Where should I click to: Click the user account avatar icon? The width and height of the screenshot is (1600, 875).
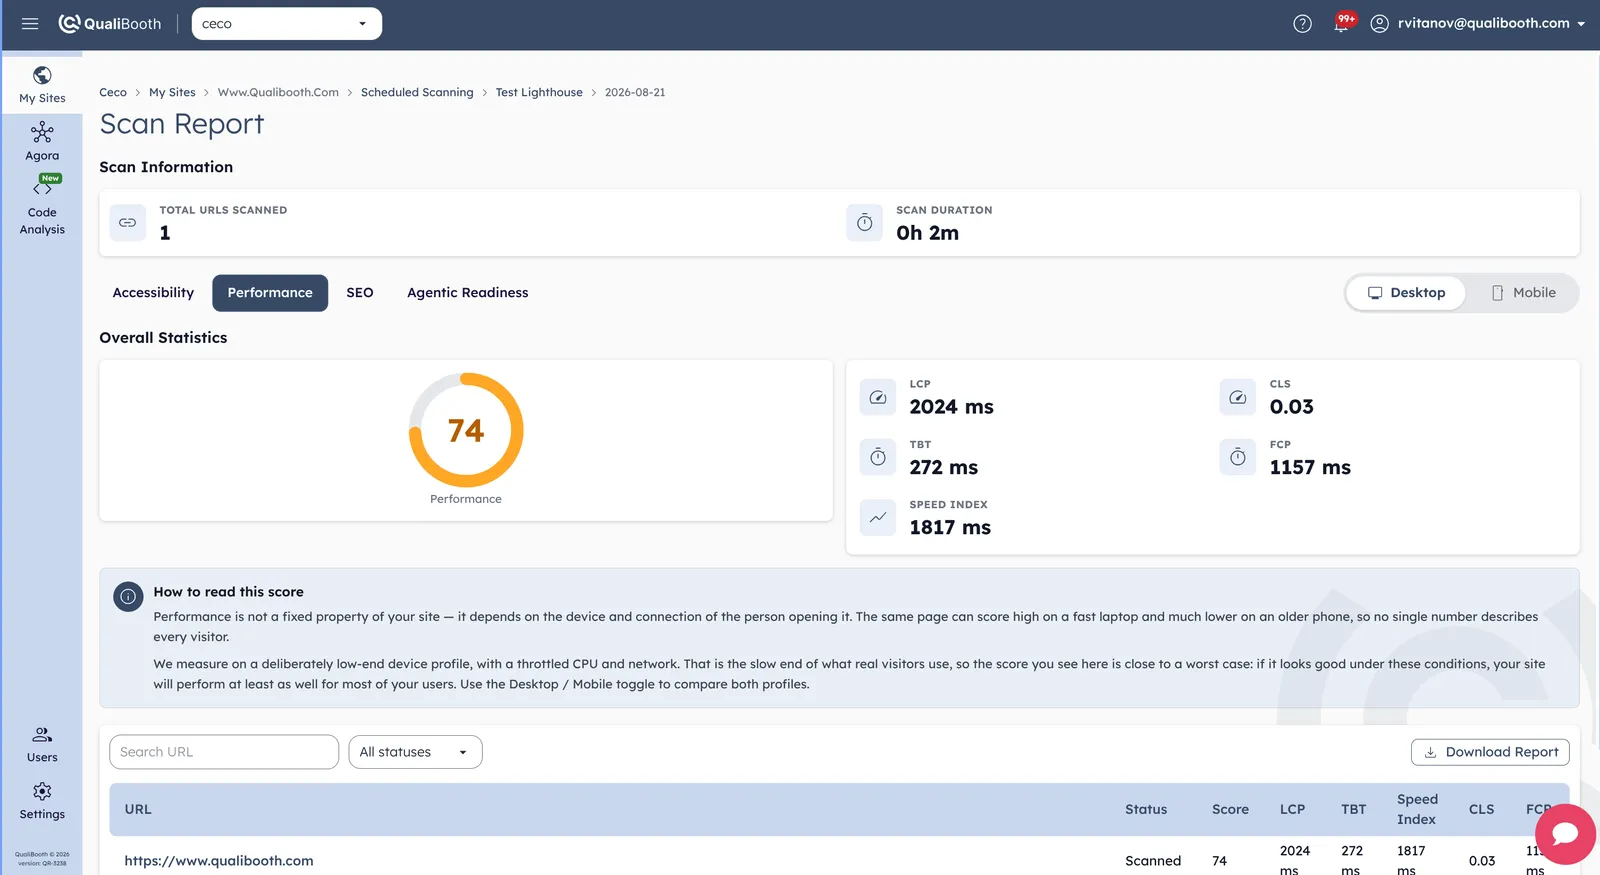[x=1379, y=23]
